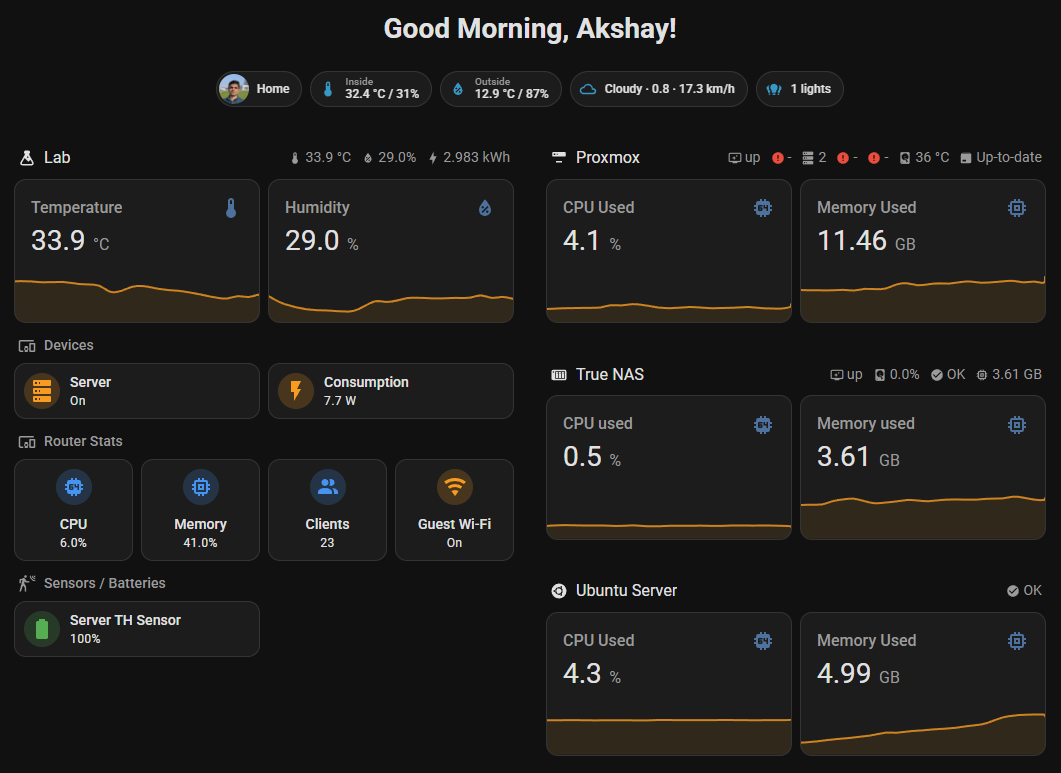Click the temperature icon next to 36 °C Proxmox stat
The image size is (1061, 773).
point(905,157)
